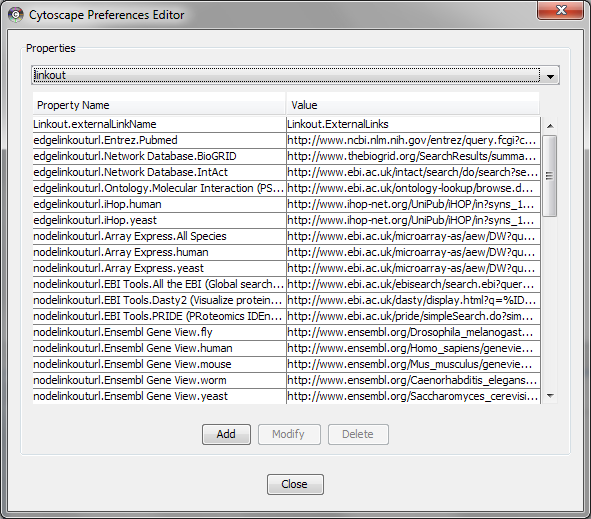Click the Cytoscape logo icon in title bar
The image size is (591, 519).
(x=15, y=15)
